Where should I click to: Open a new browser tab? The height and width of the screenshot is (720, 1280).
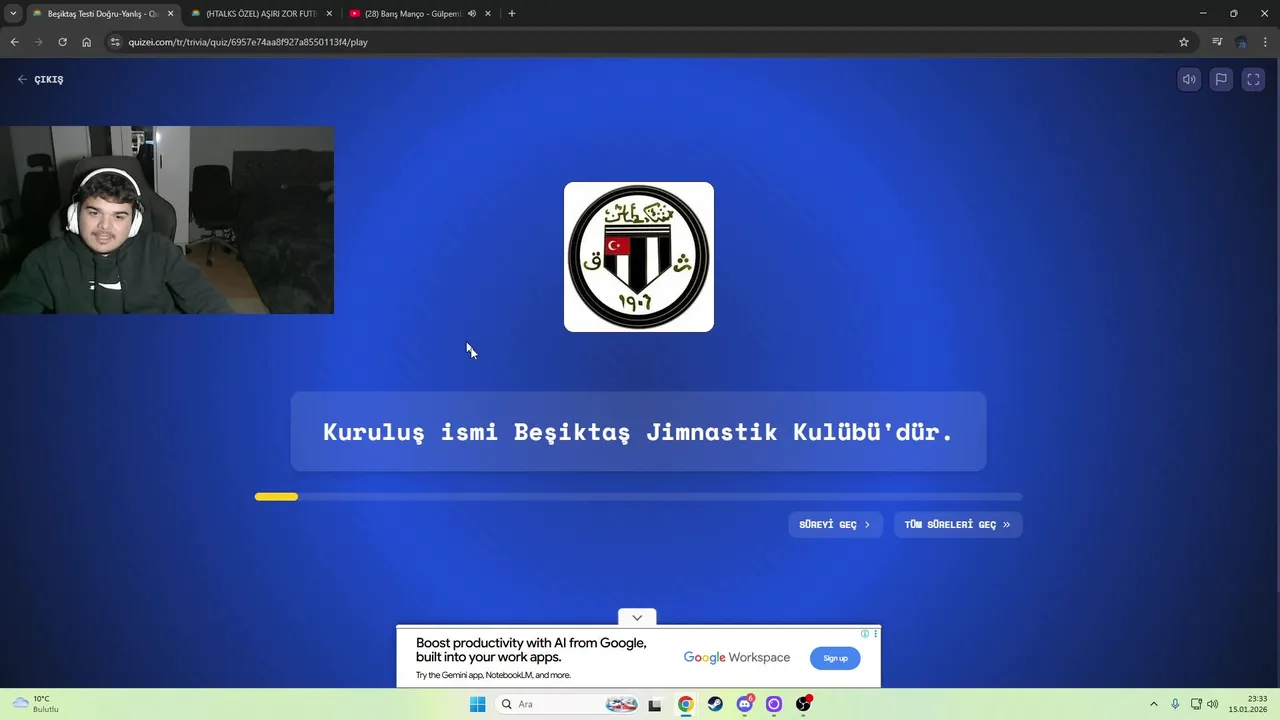coord(512,14)
